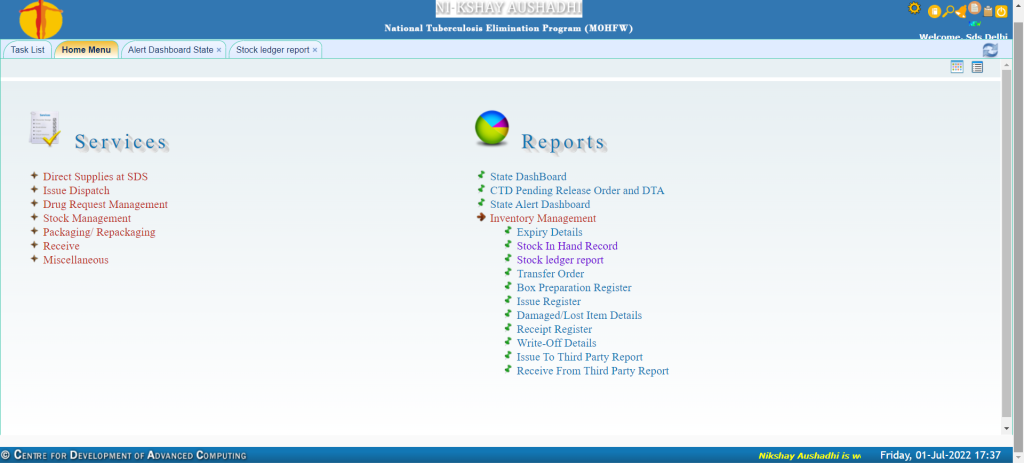Click the document icon marked NEW
Screen dimensions: 1024x463
click(974, 8)
